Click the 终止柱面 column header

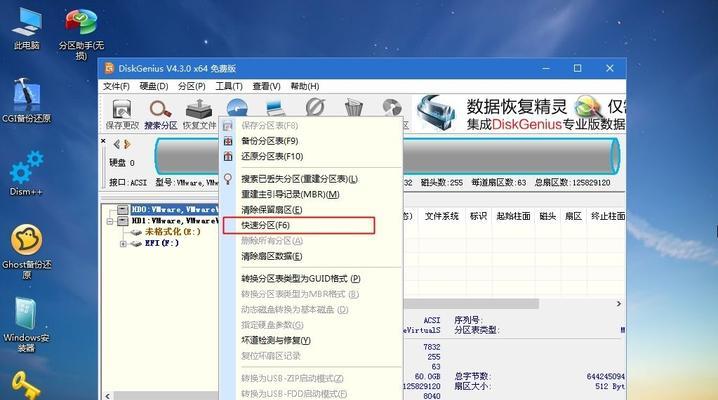click(x=607, y=216)
